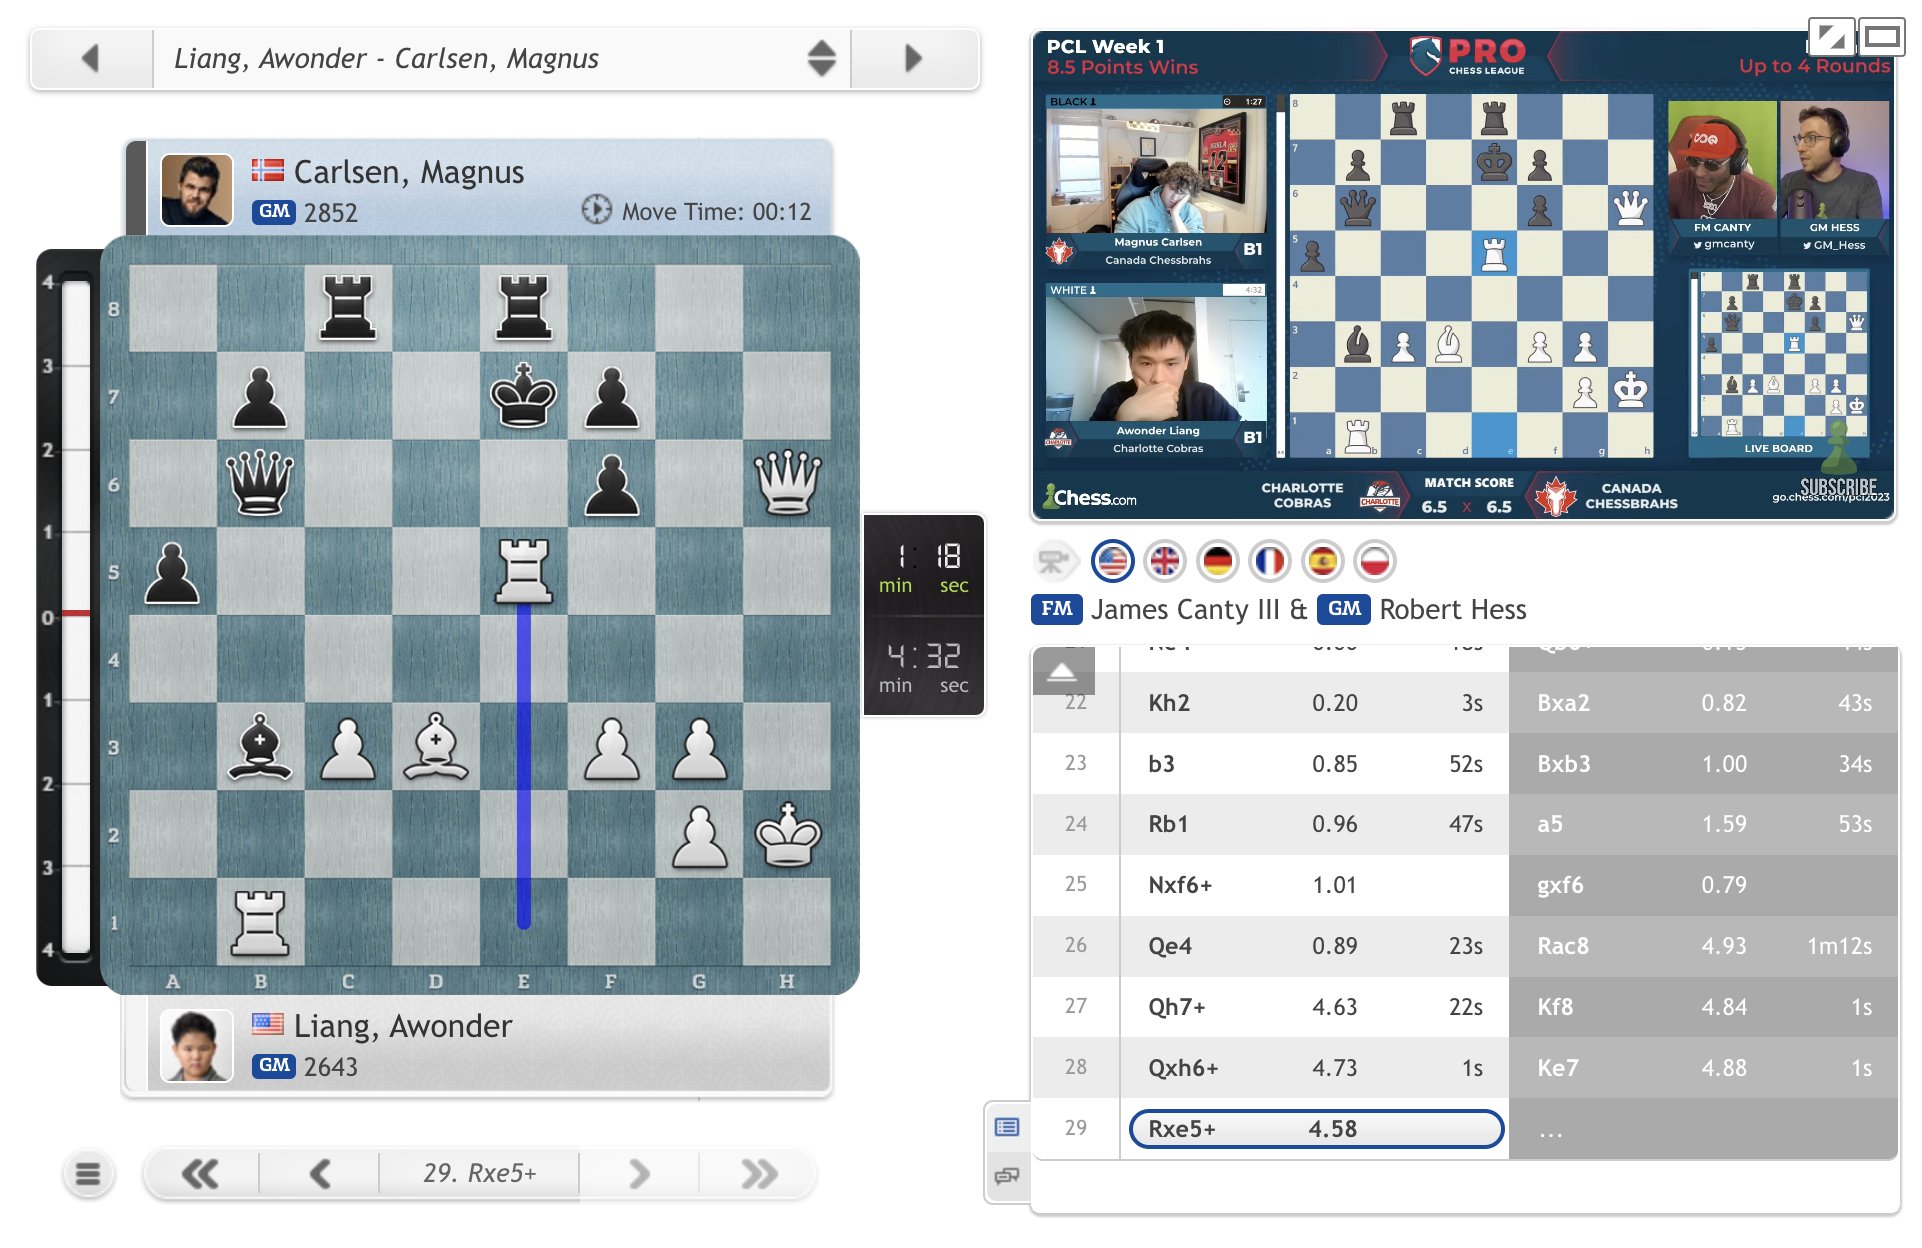The image size is (1922, 1248).
Task: Go to previous game with left arrow
Action: (x=90, y=58)
